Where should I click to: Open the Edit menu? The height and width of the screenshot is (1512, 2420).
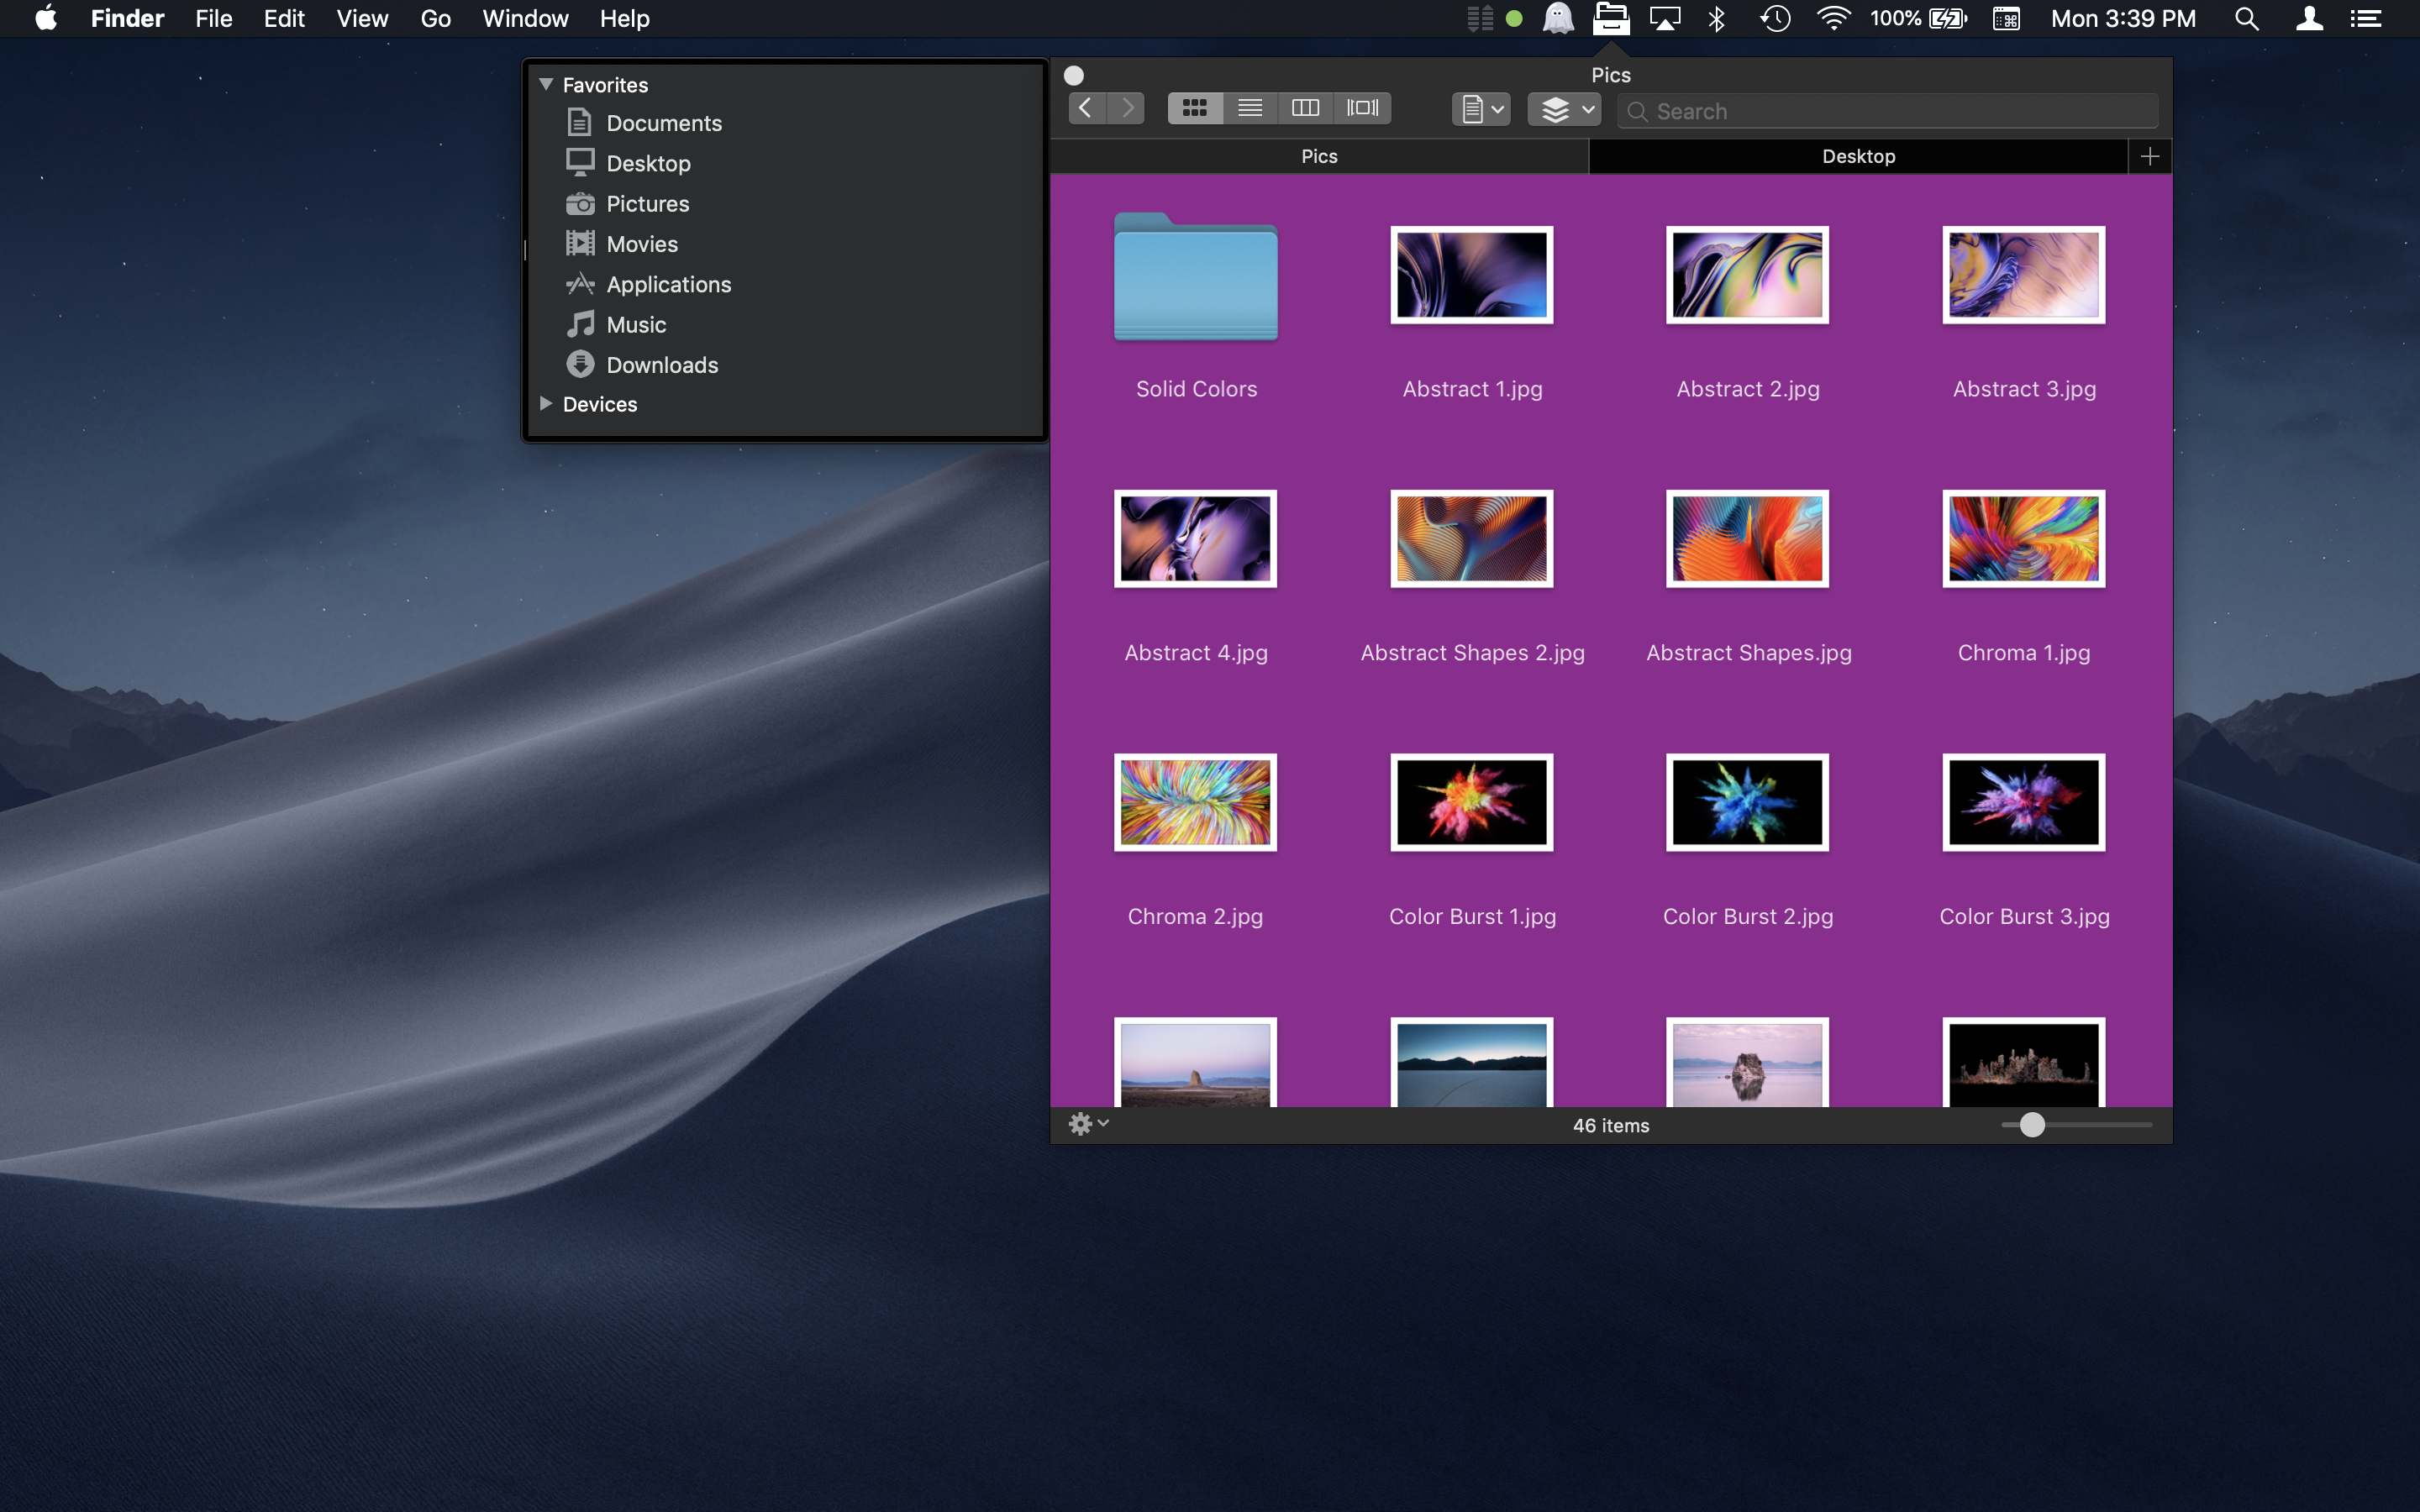coord(284,18)
